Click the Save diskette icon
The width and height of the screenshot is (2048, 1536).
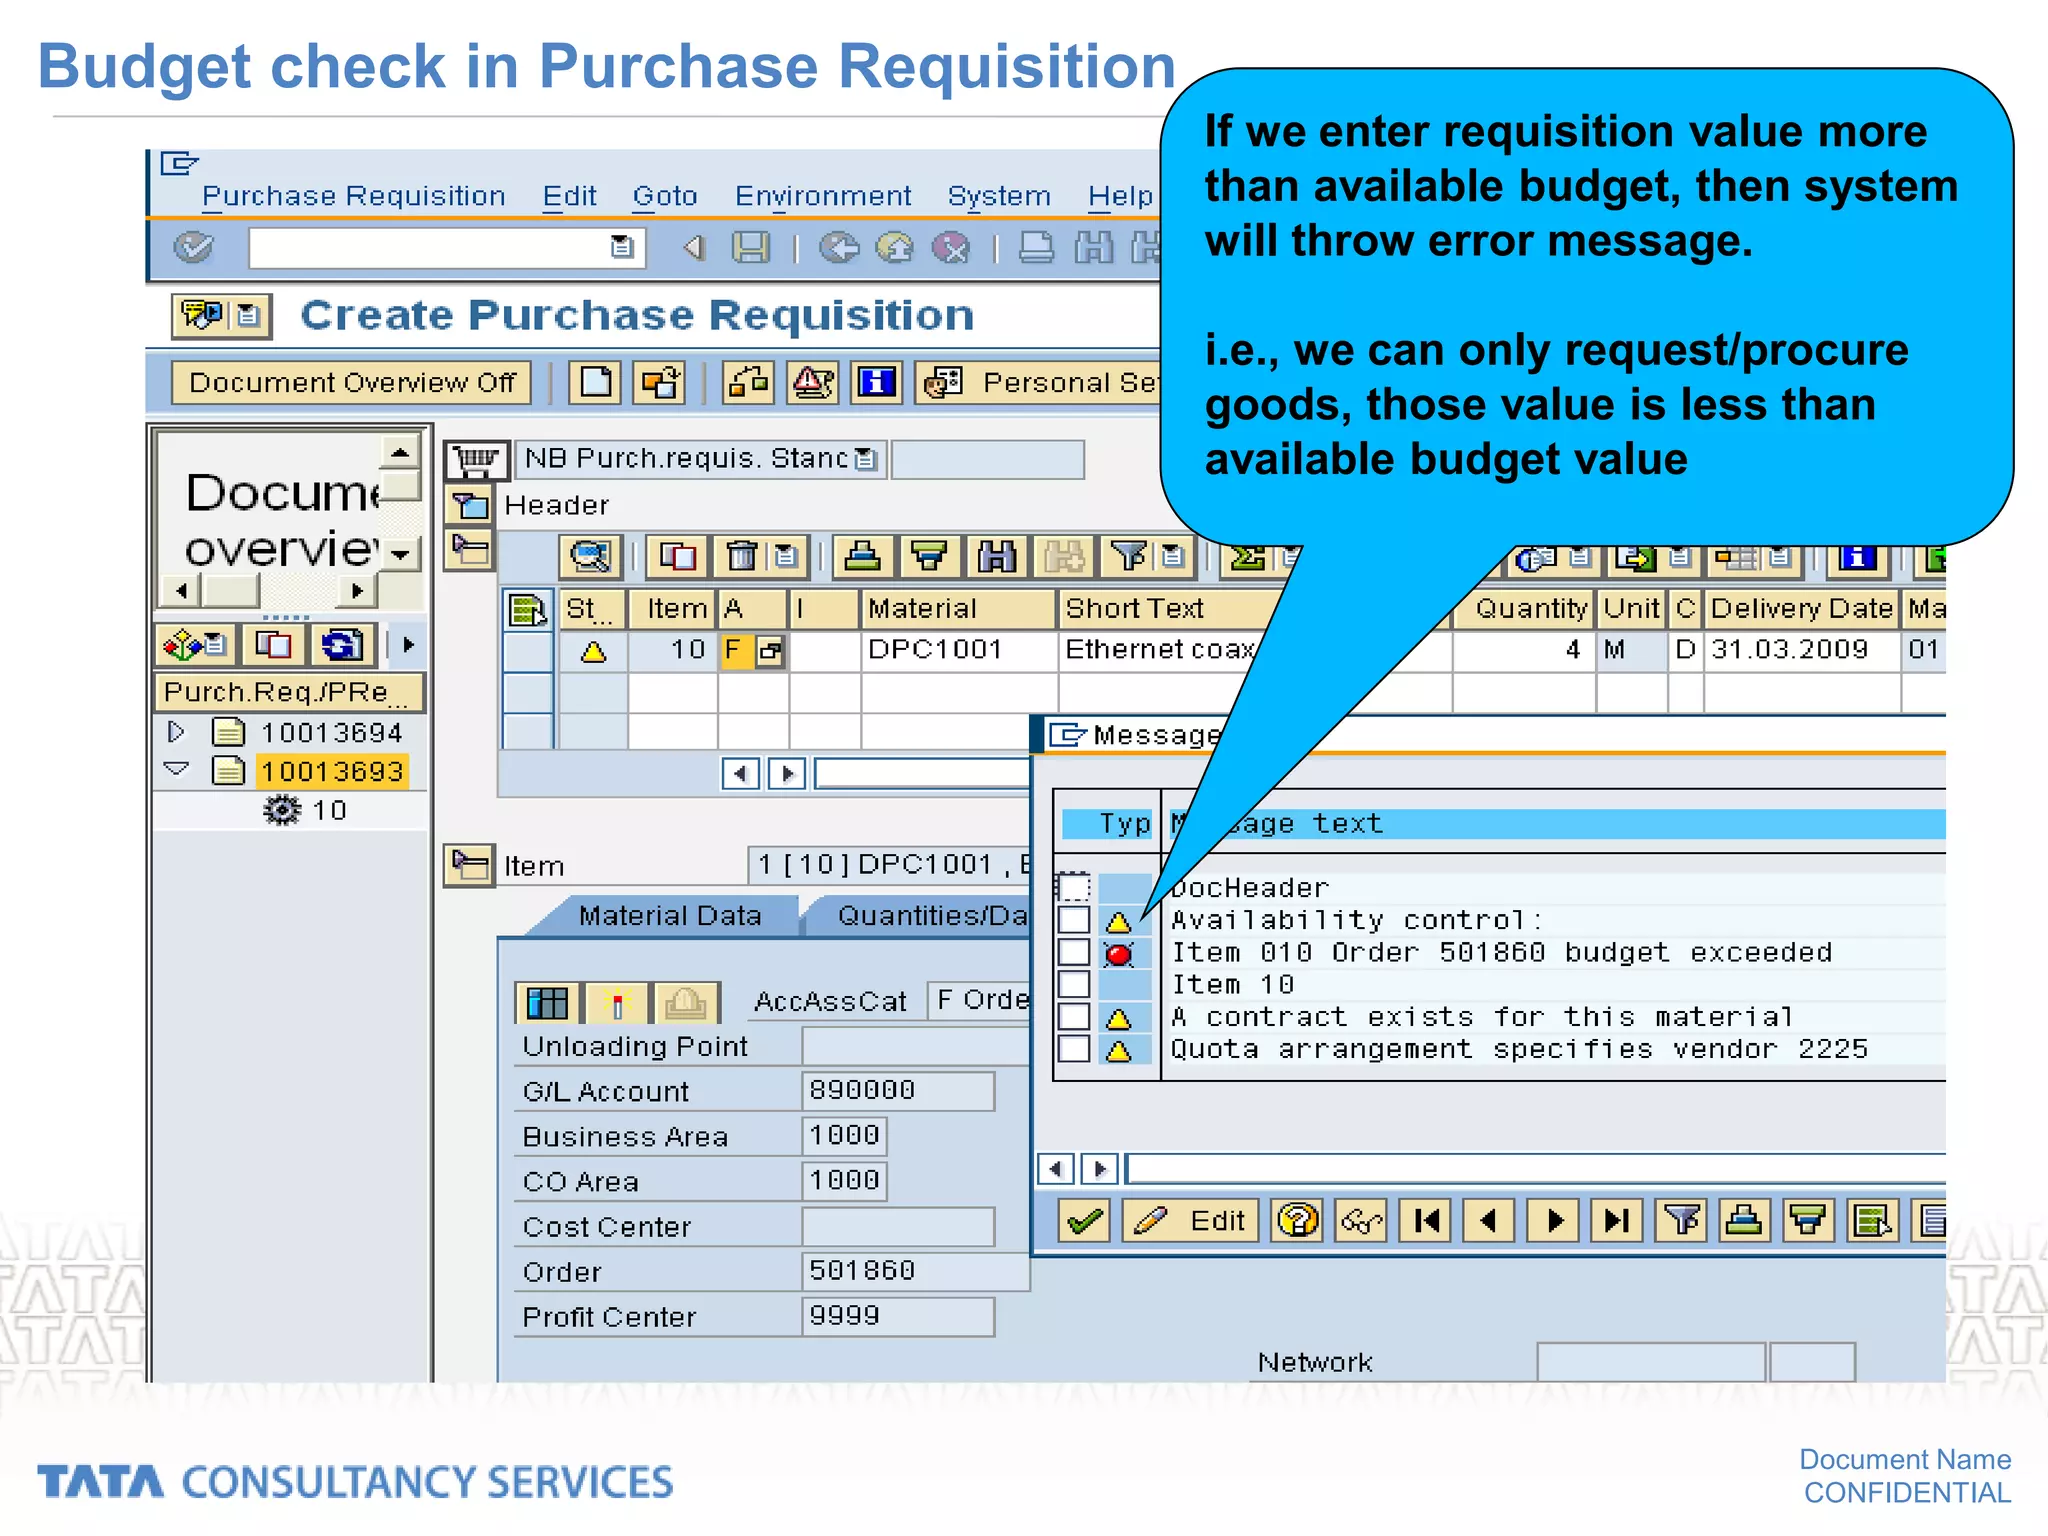[750, 247]
